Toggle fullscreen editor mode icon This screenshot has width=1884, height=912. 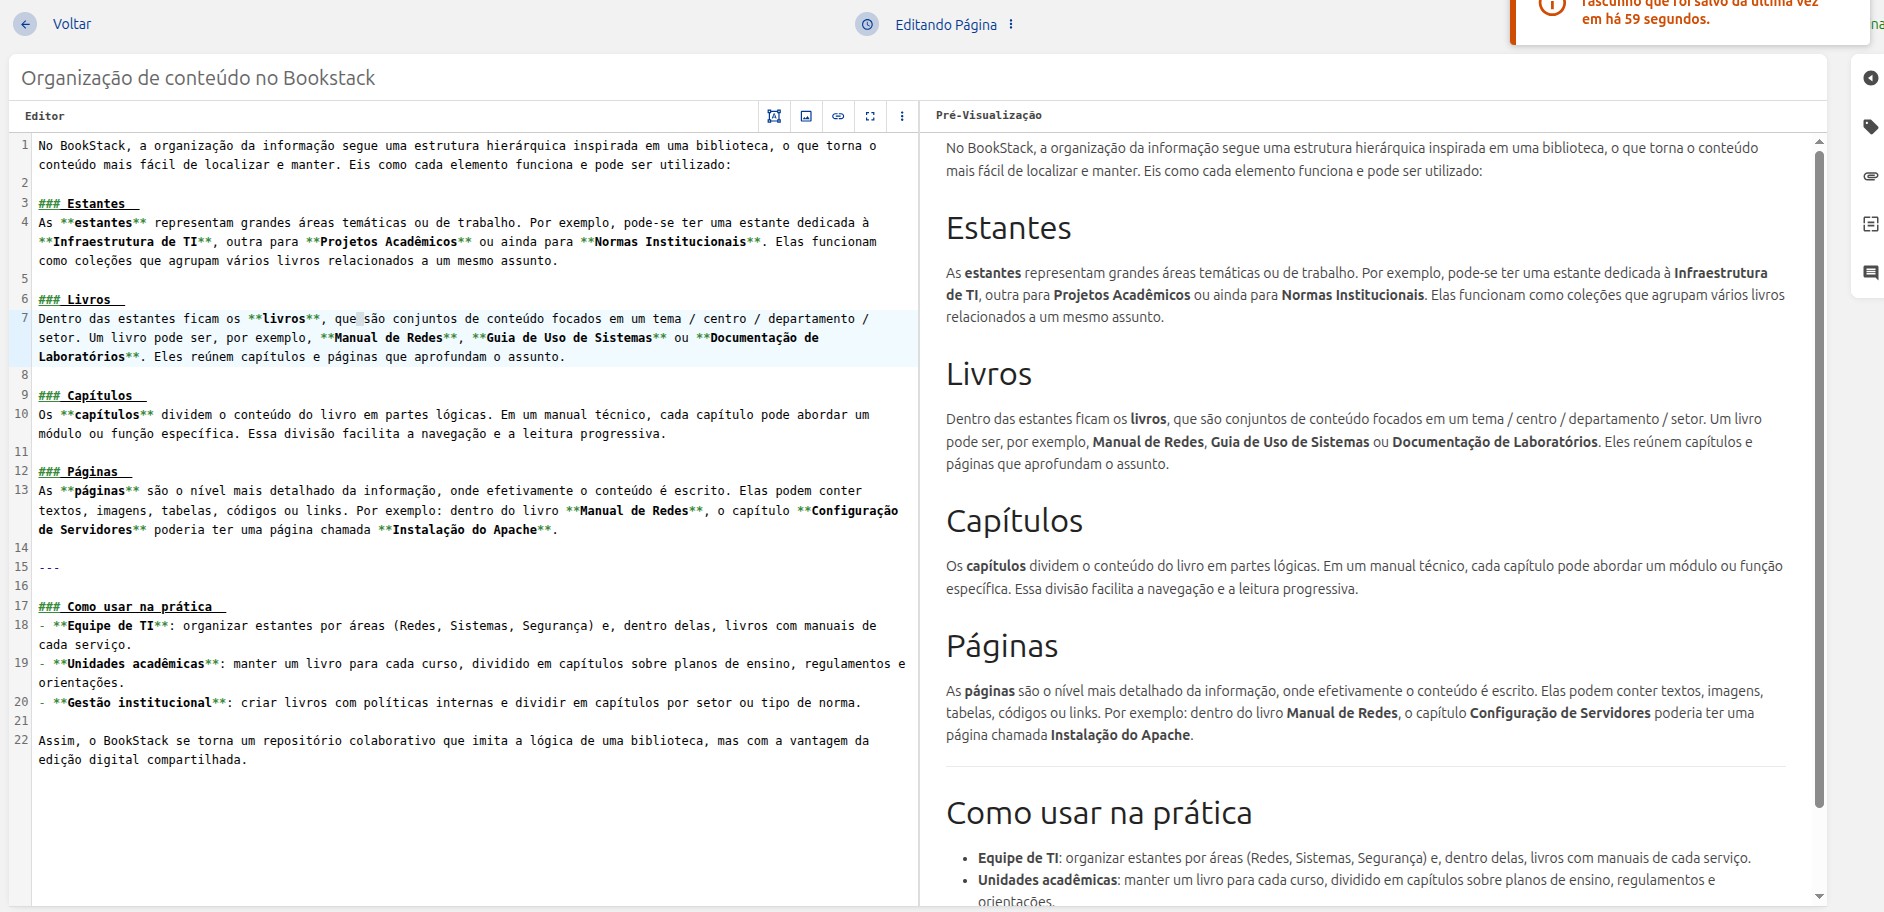(870, 116)
